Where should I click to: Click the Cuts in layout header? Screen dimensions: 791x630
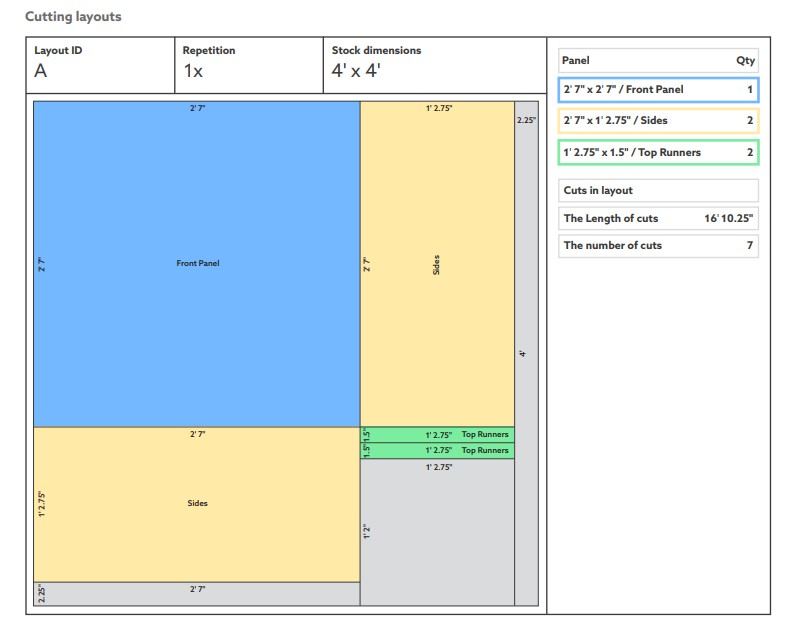(x=658, y=190)
